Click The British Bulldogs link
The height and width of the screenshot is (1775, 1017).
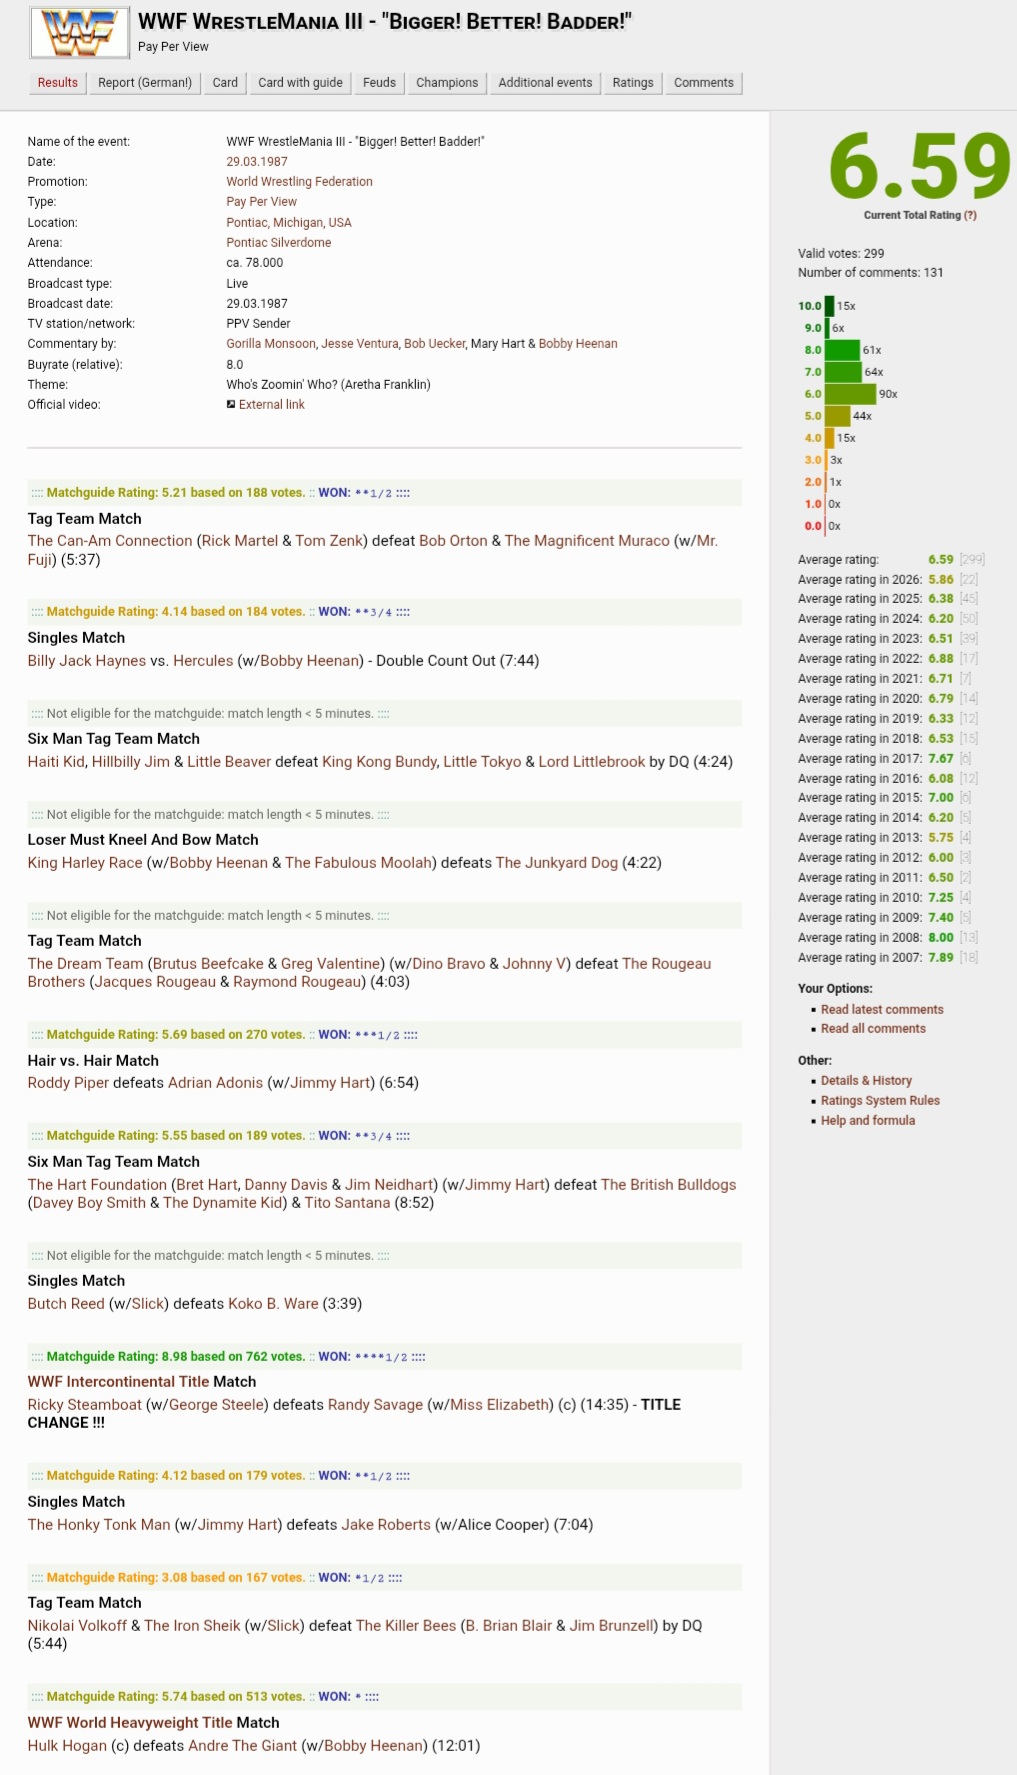pos(668,1185)
